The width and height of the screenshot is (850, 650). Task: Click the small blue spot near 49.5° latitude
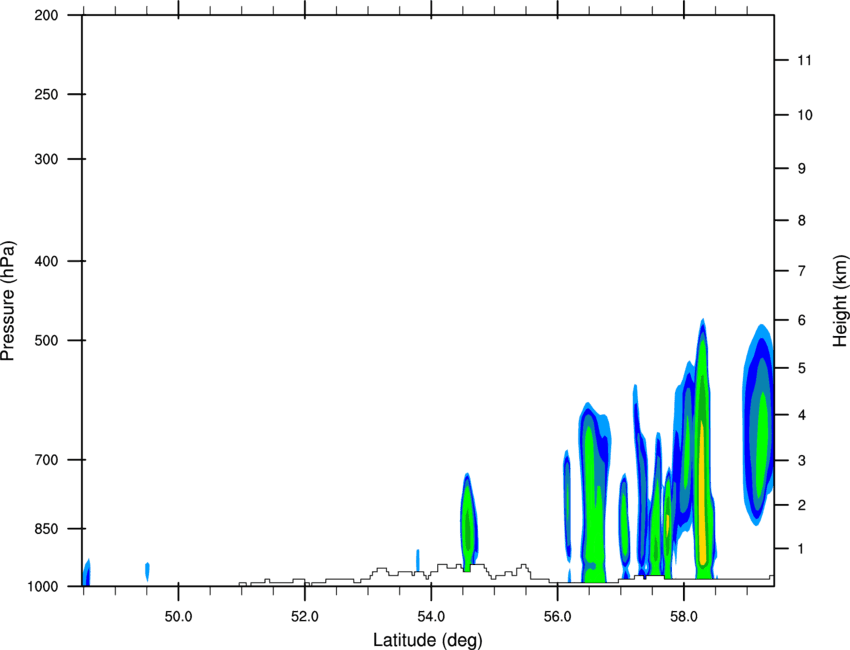[x=147, y=571]
